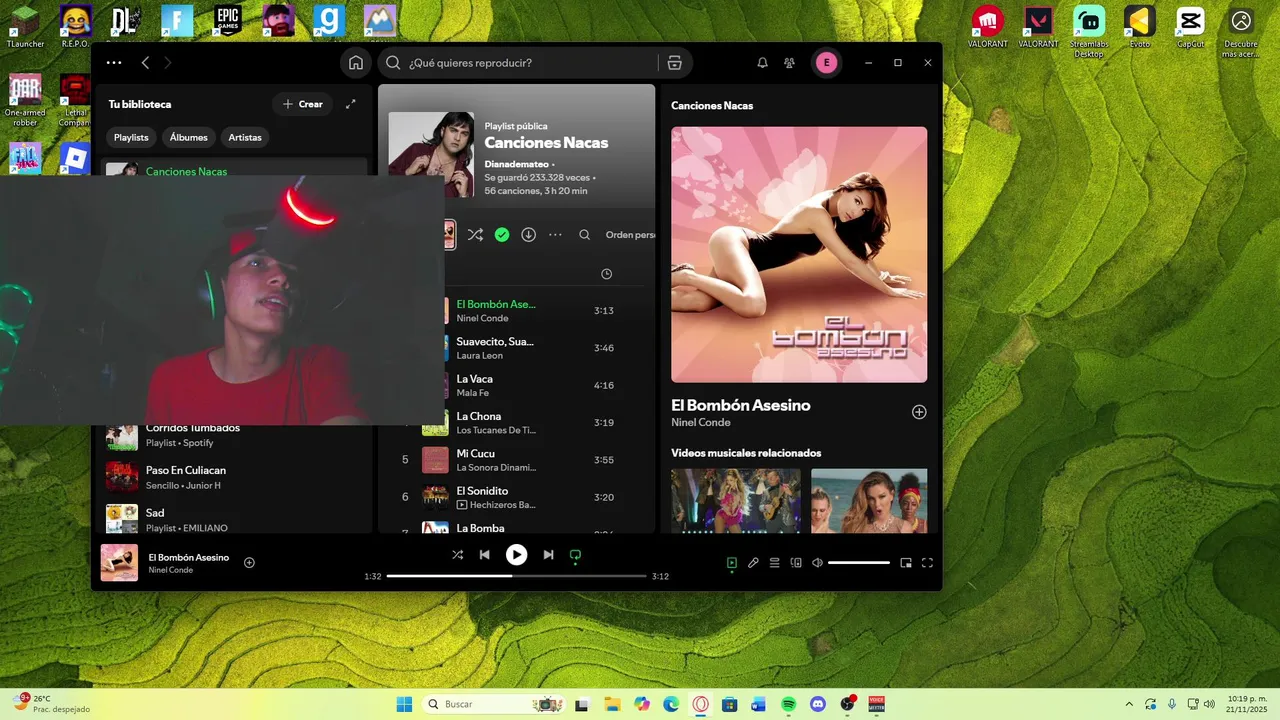Viewport: 1280px width, 720px height.
Task: Add El Bombón Asesino to Liked Songs in panel
Action: [919, 412]
